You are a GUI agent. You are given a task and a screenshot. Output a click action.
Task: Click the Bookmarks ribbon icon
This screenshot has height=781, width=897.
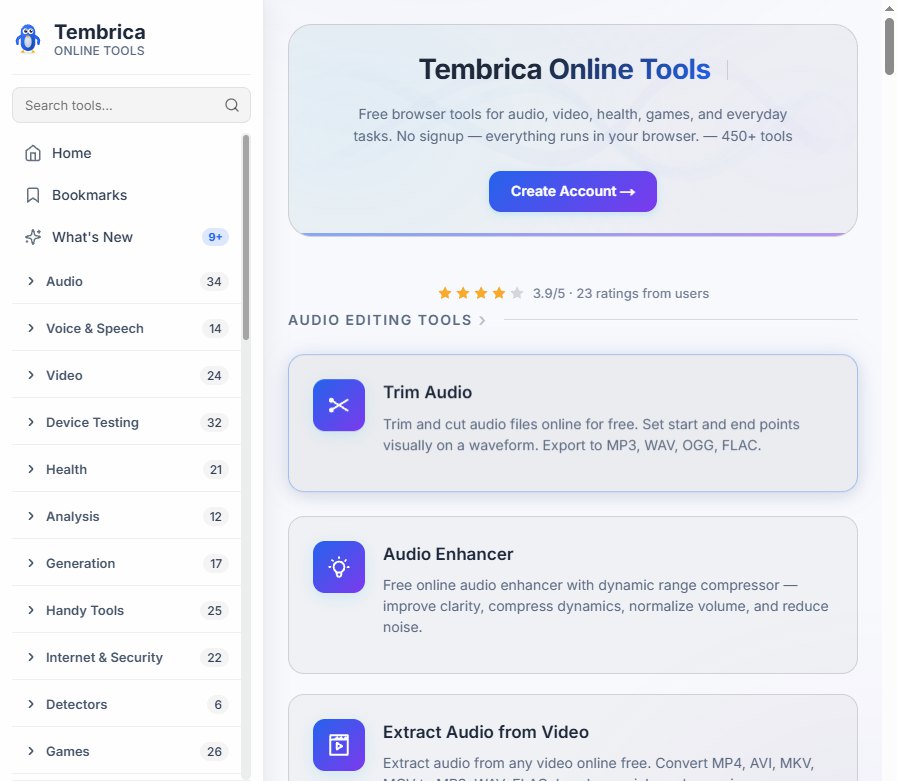(33, 195)
